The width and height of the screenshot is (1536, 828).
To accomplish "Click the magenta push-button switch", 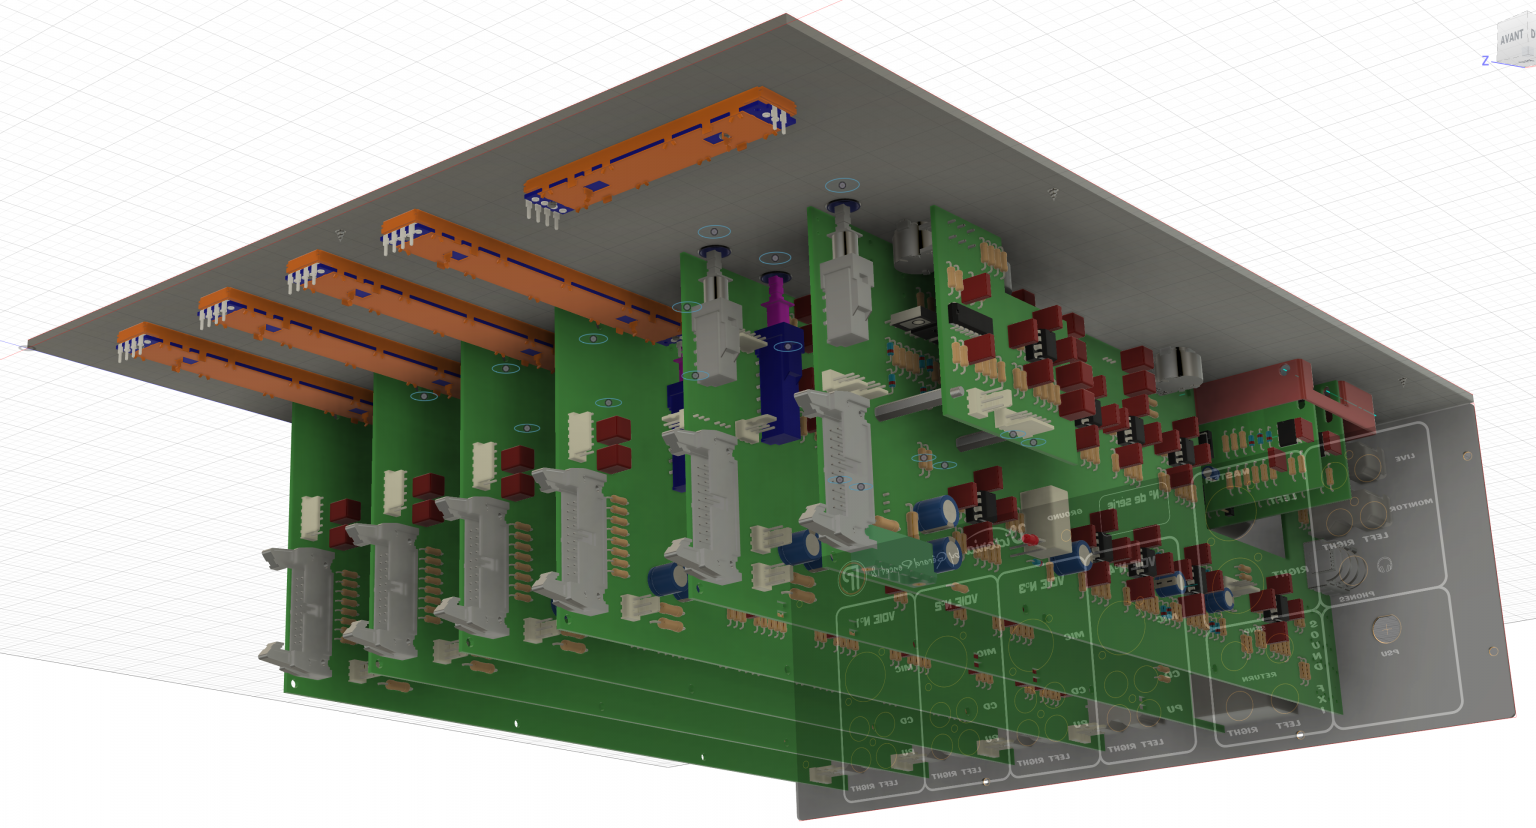I will tap(774, 301).
